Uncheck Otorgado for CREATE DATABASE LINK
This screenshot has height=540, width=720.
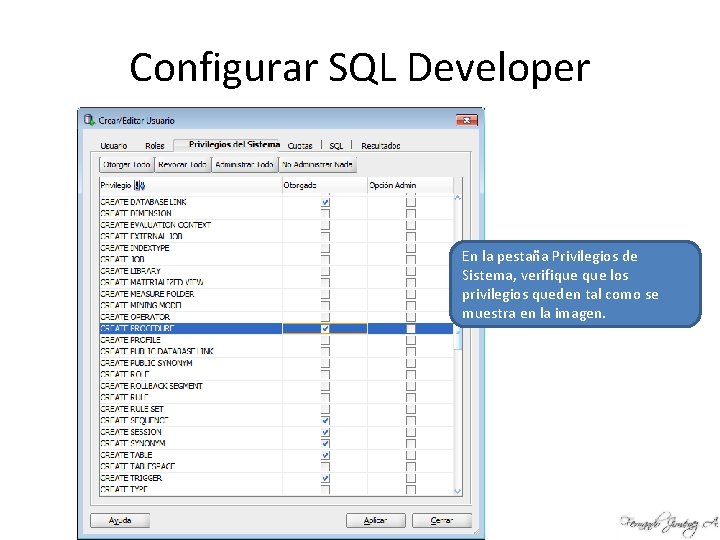[x=325, y=202]
